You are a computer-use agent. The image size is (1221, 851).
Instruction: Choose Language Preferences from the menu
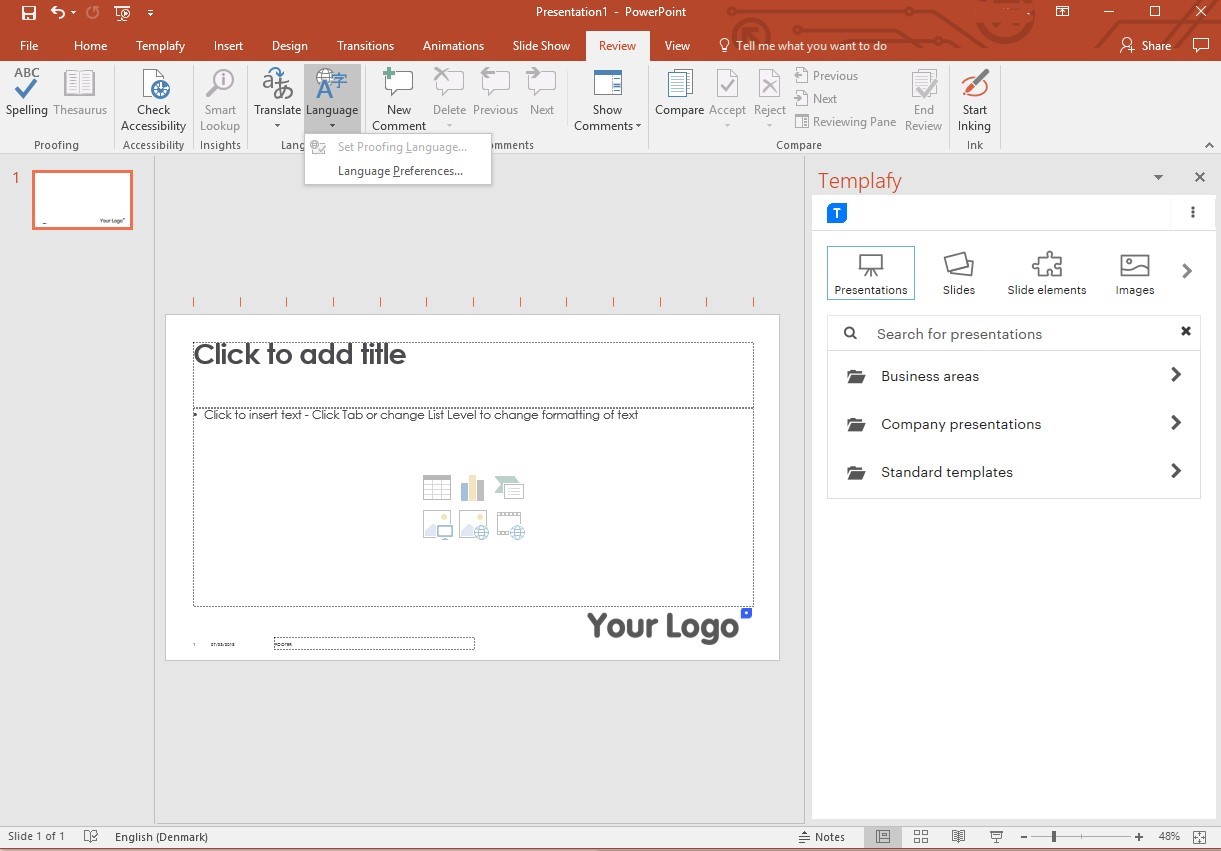[399, 170]
